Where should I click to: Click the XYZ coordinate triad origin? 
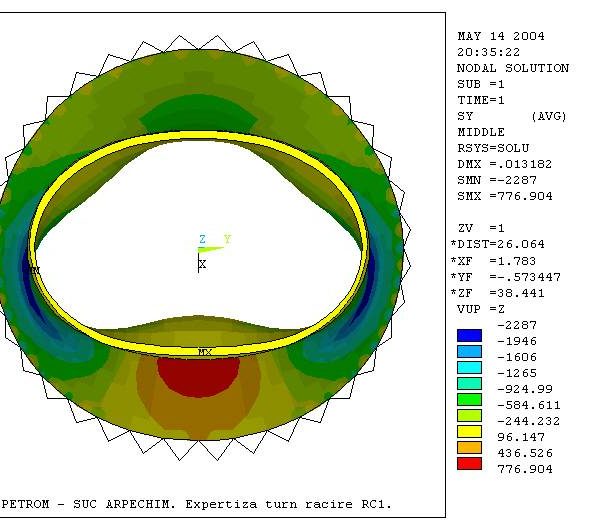tap(199, 251)
